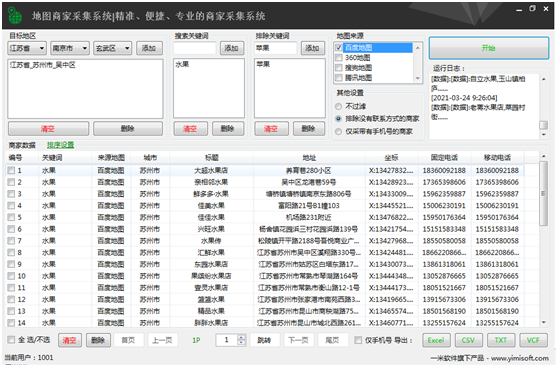Add the search keyword
This screenshot has height=367, width=558.
pyautogui.click(x=232, y=48)
